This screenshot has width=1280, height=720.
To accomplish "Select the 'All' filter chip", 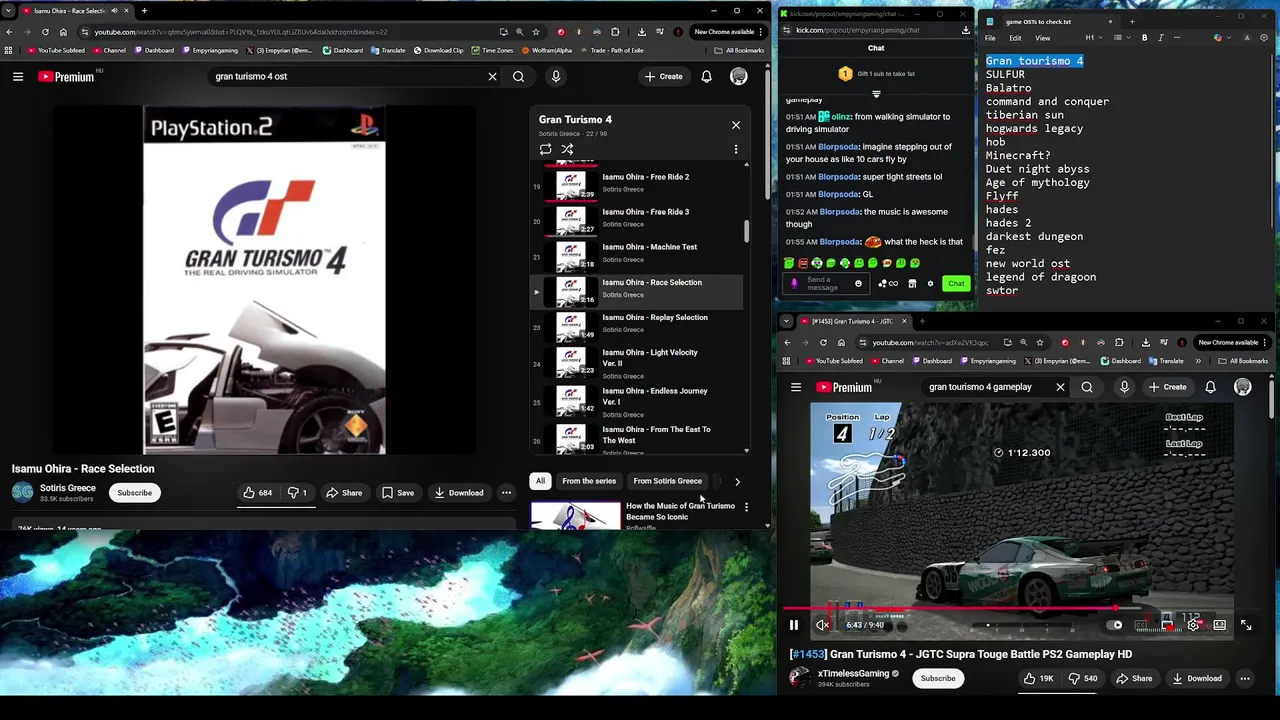I will (x=540, y=481).
